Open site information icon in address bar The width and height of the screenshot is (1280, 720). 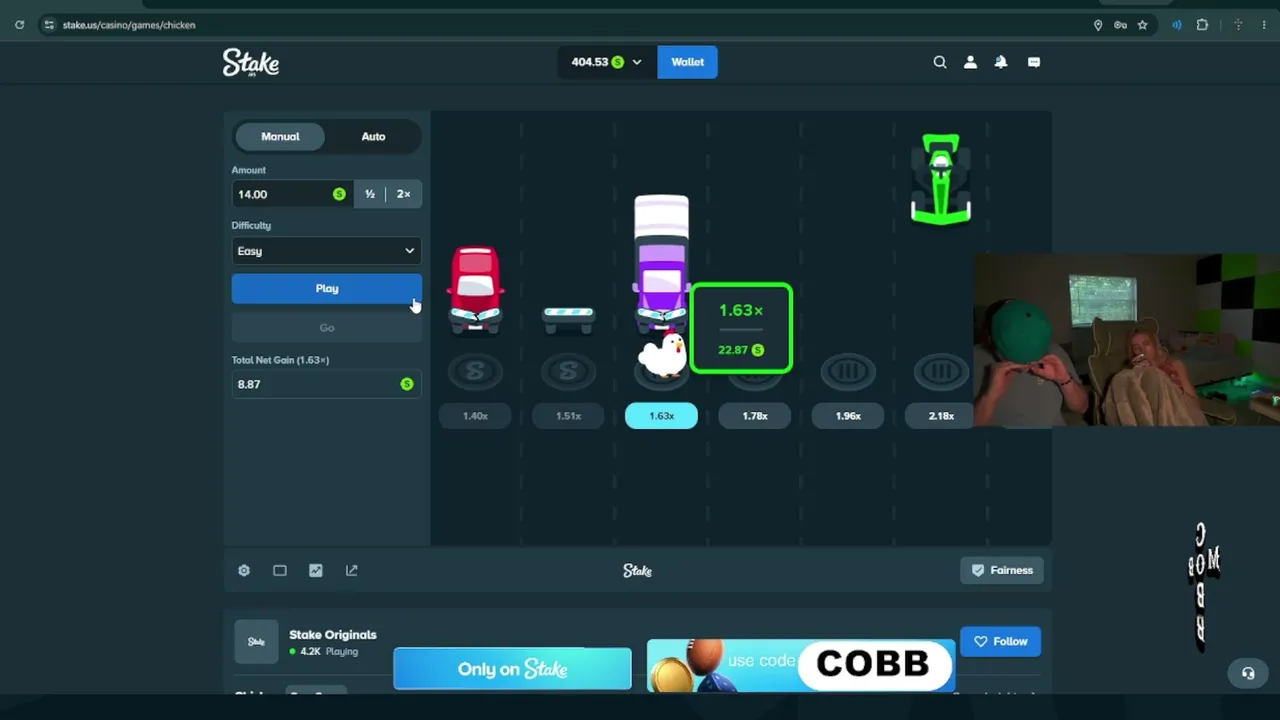point(49,25)
